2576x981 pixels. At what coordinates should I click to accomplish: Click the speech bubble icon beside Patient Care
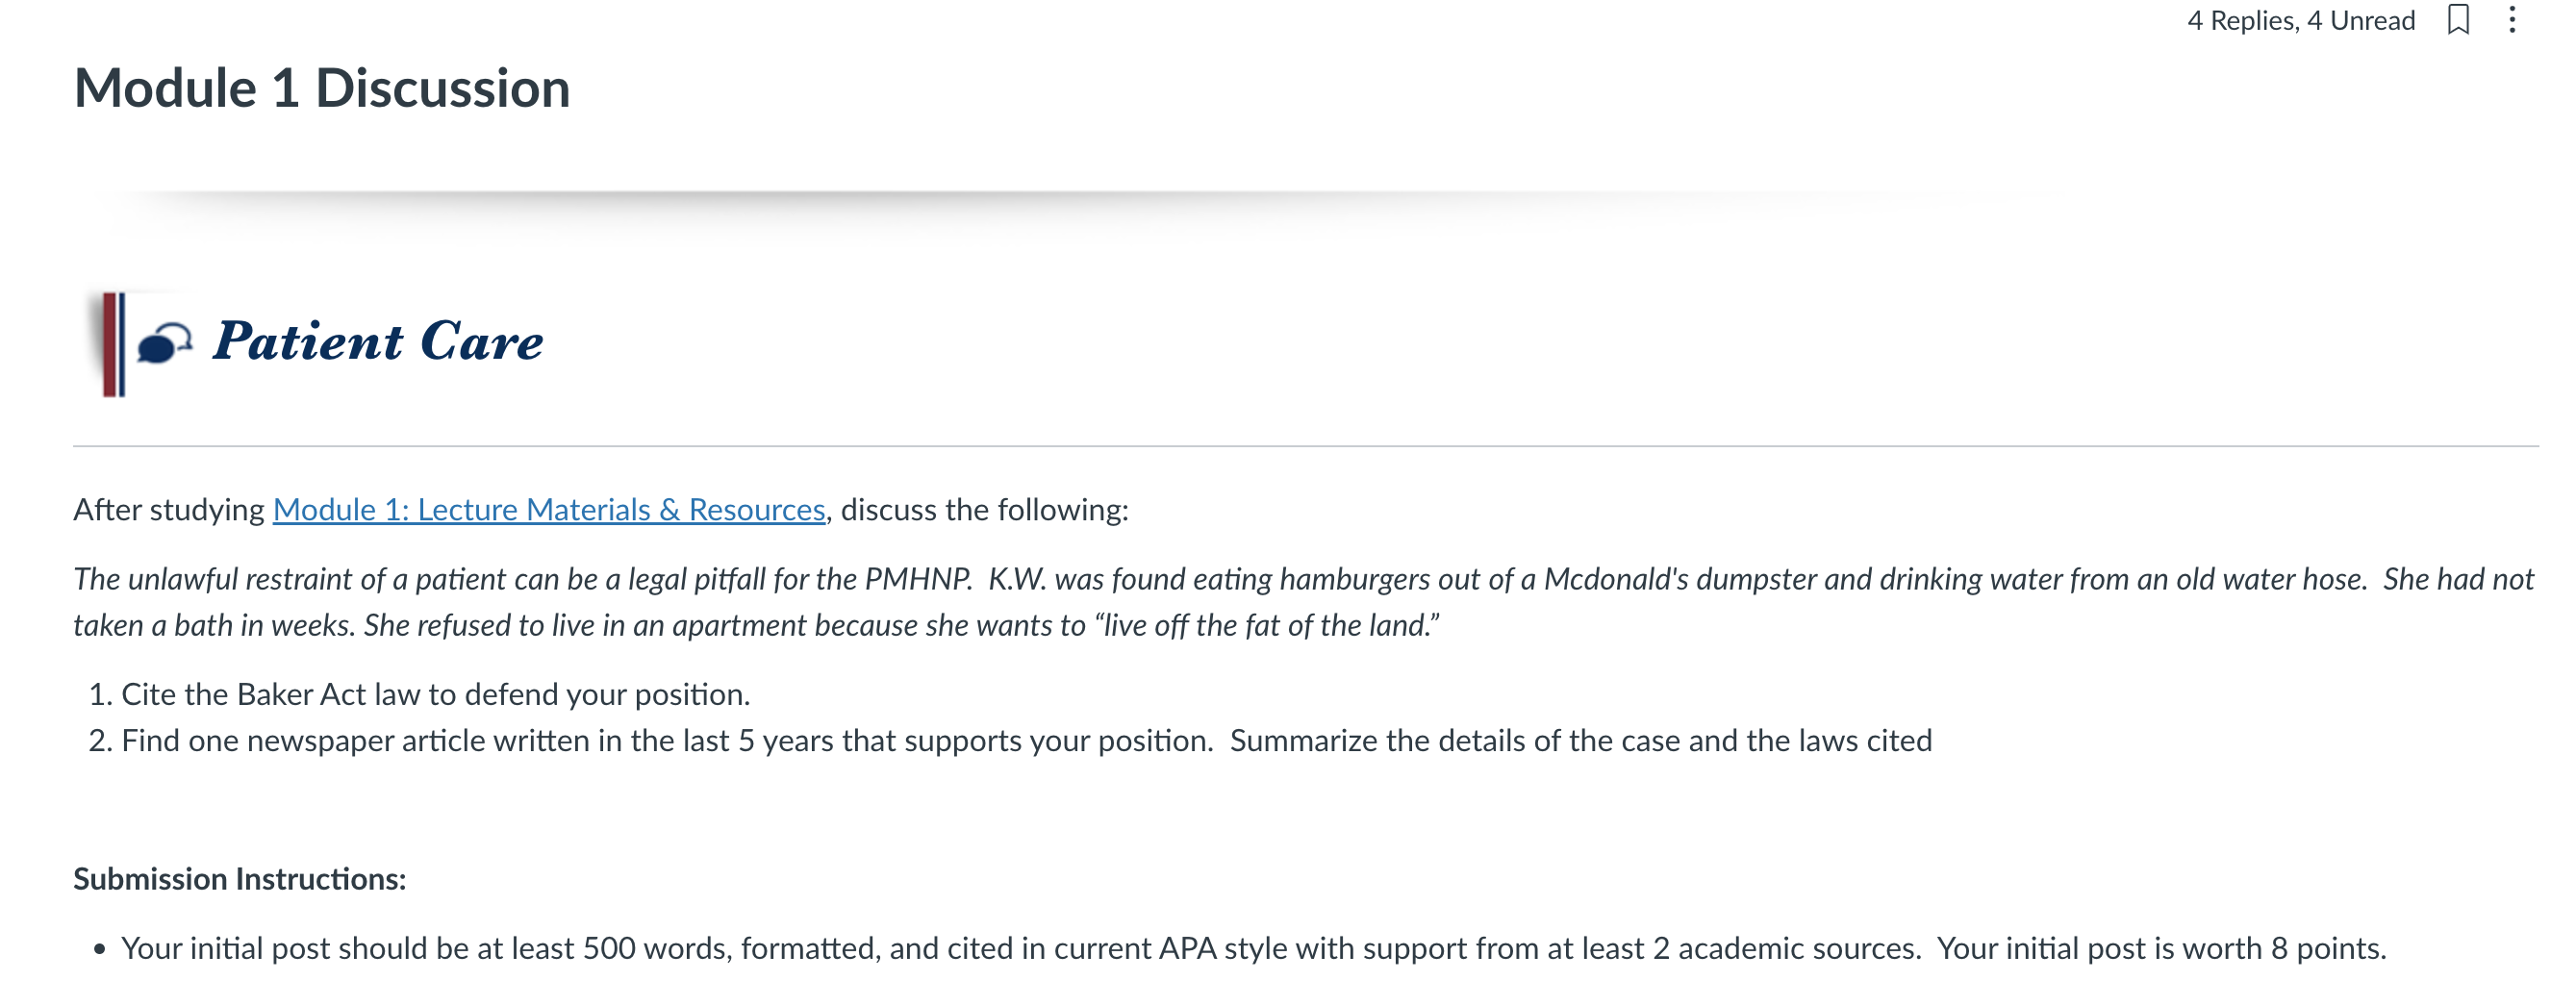[x=164, y=343]
